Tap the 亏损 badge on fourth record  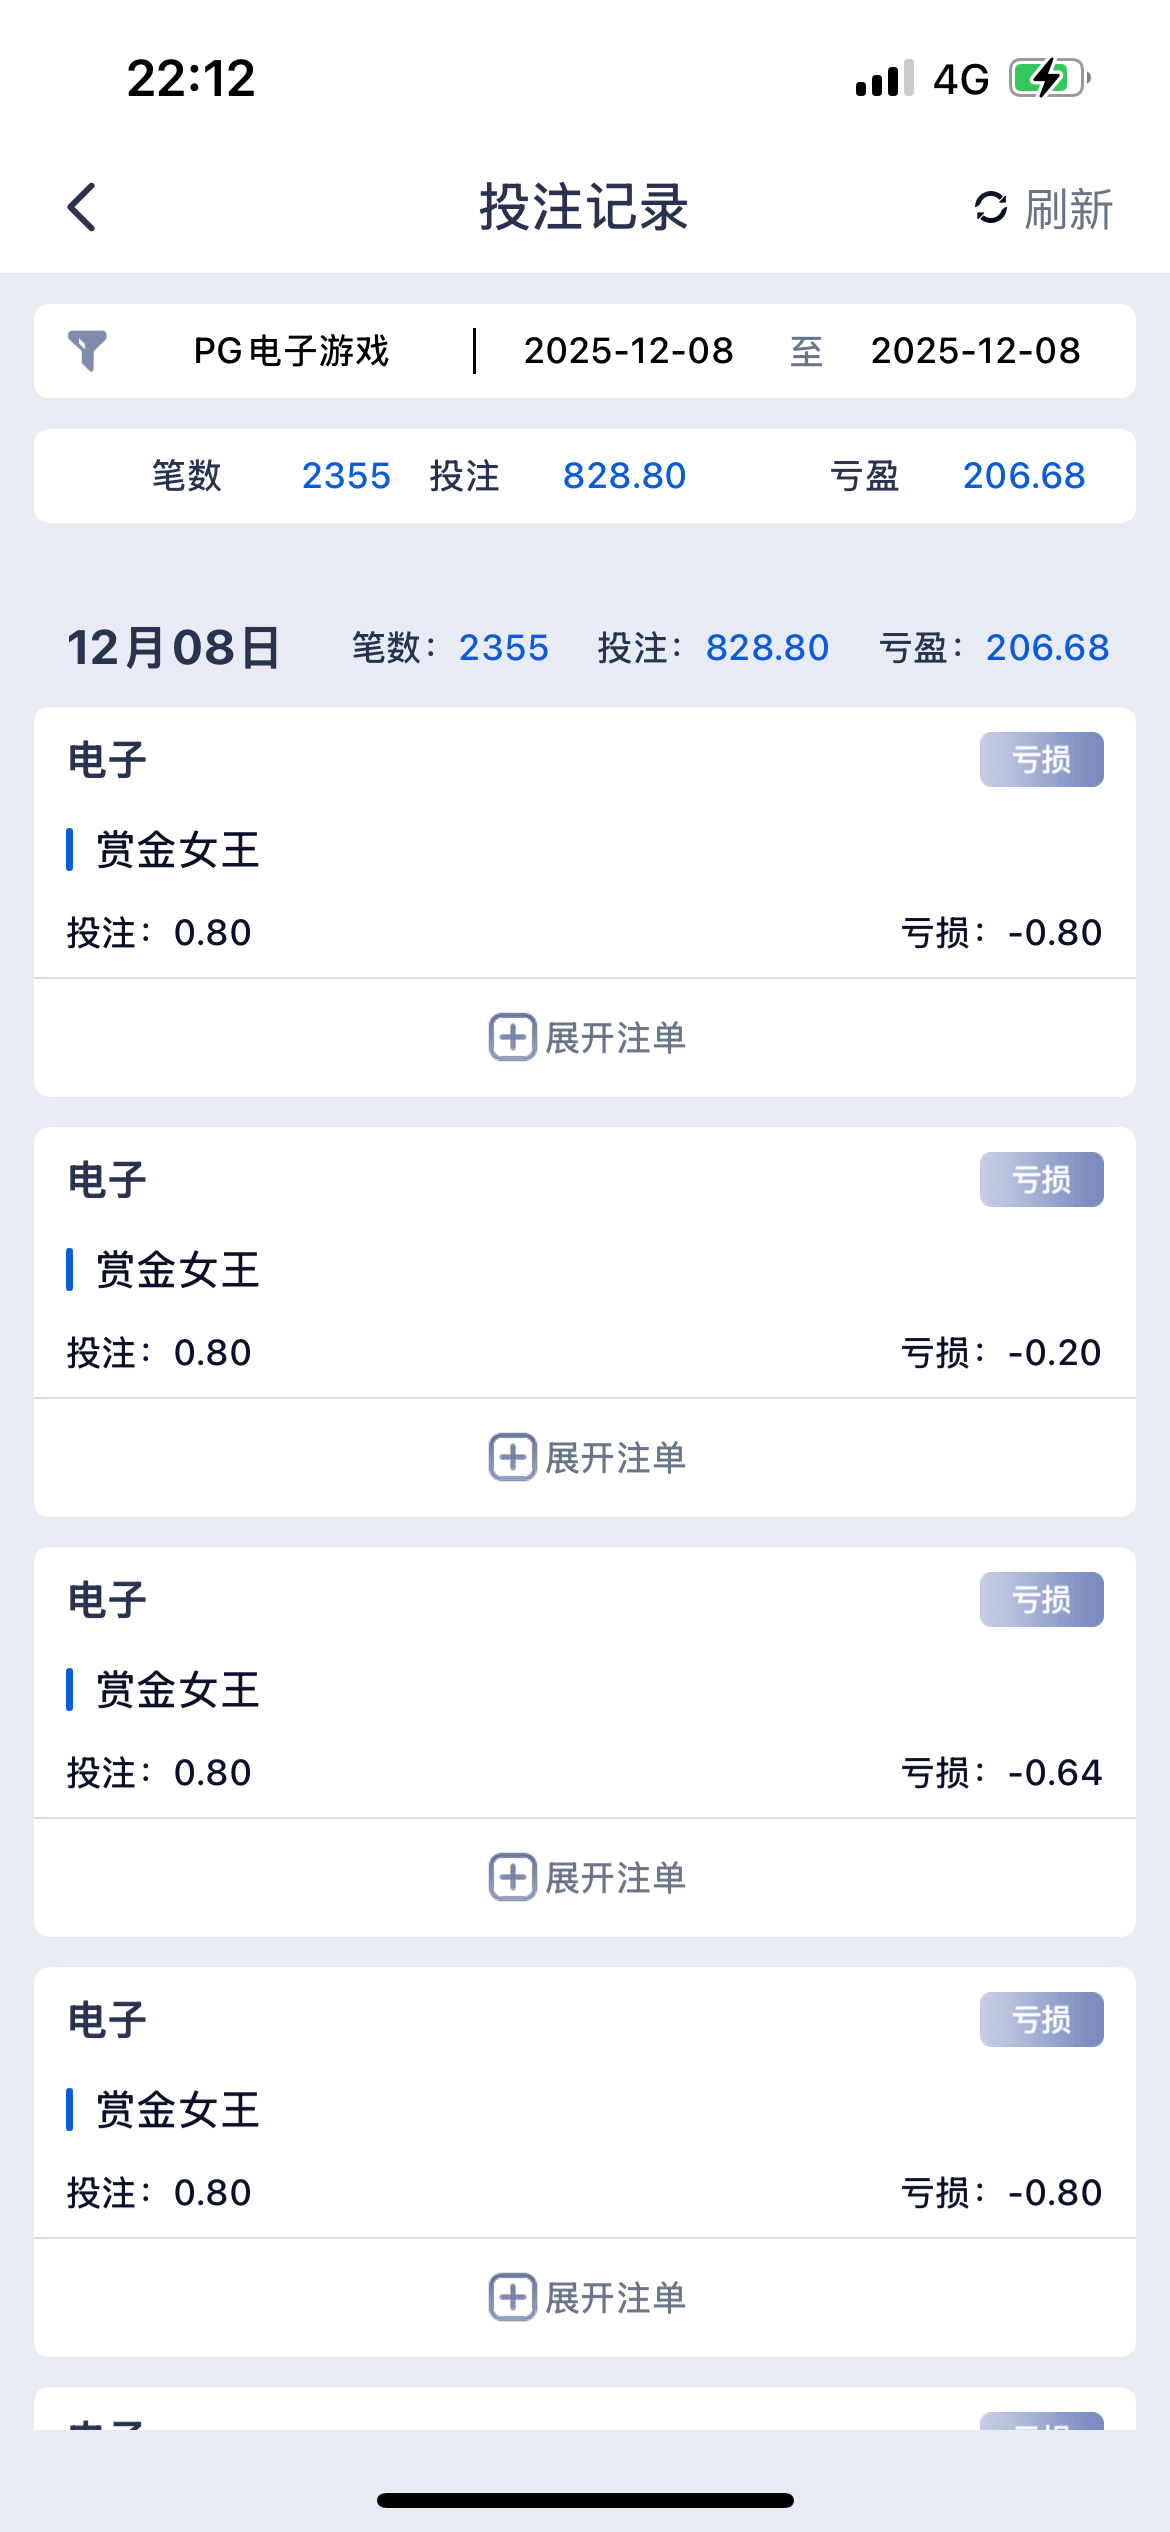1041,2020
